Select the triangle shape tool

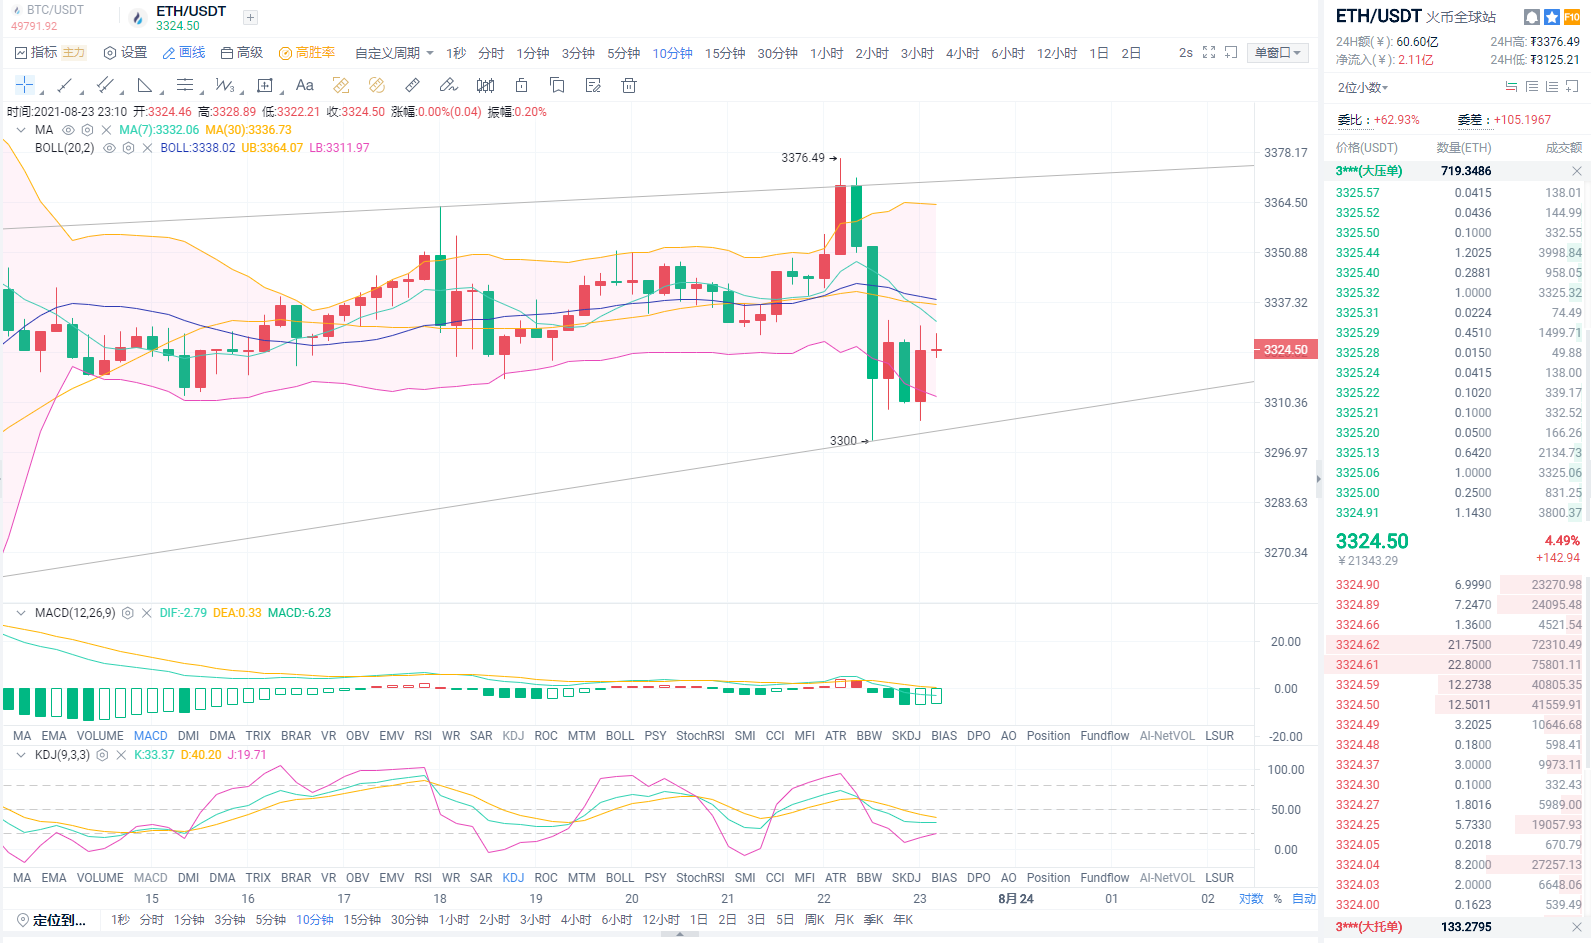coord(145,85)
